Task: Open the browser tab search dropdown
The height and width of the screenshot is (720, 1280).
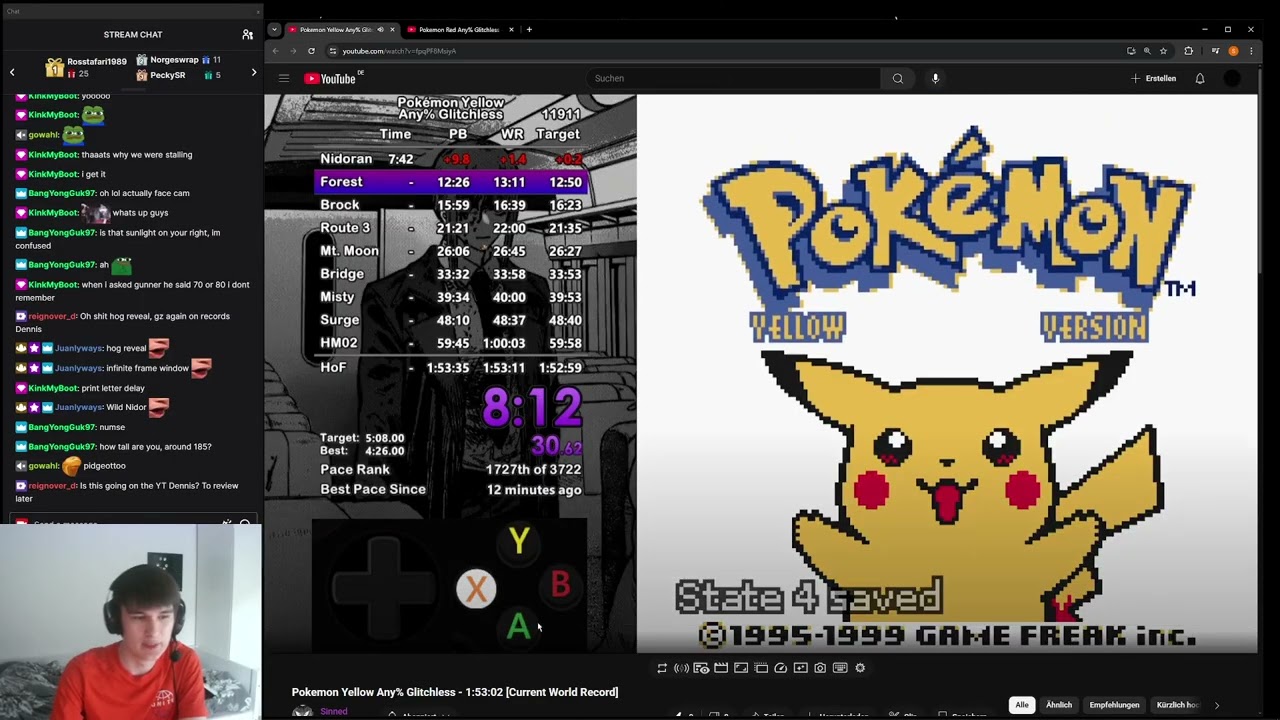Action: pos(274,30)
